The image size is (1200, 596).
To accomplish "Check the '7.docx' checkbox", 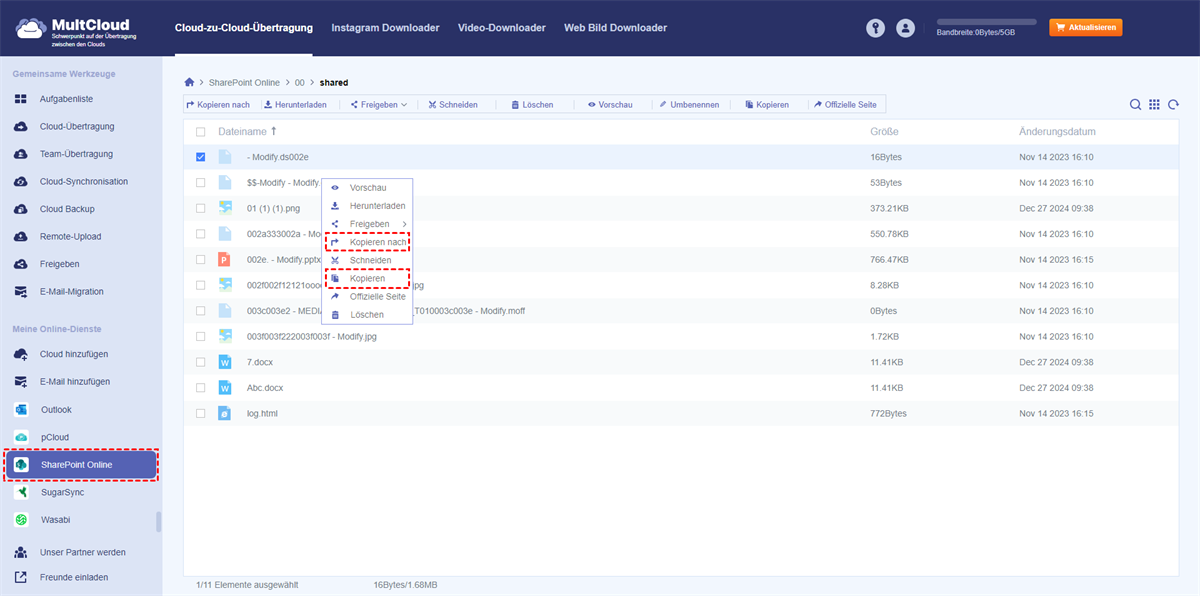I will tap(201, 362).
